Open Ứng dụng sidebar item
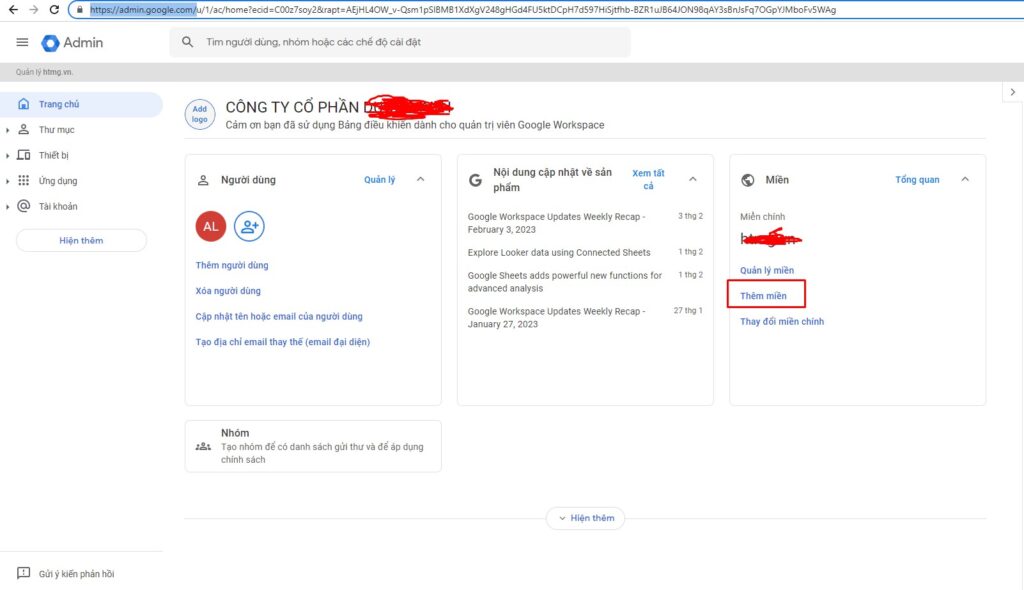 tap(57, 181)
